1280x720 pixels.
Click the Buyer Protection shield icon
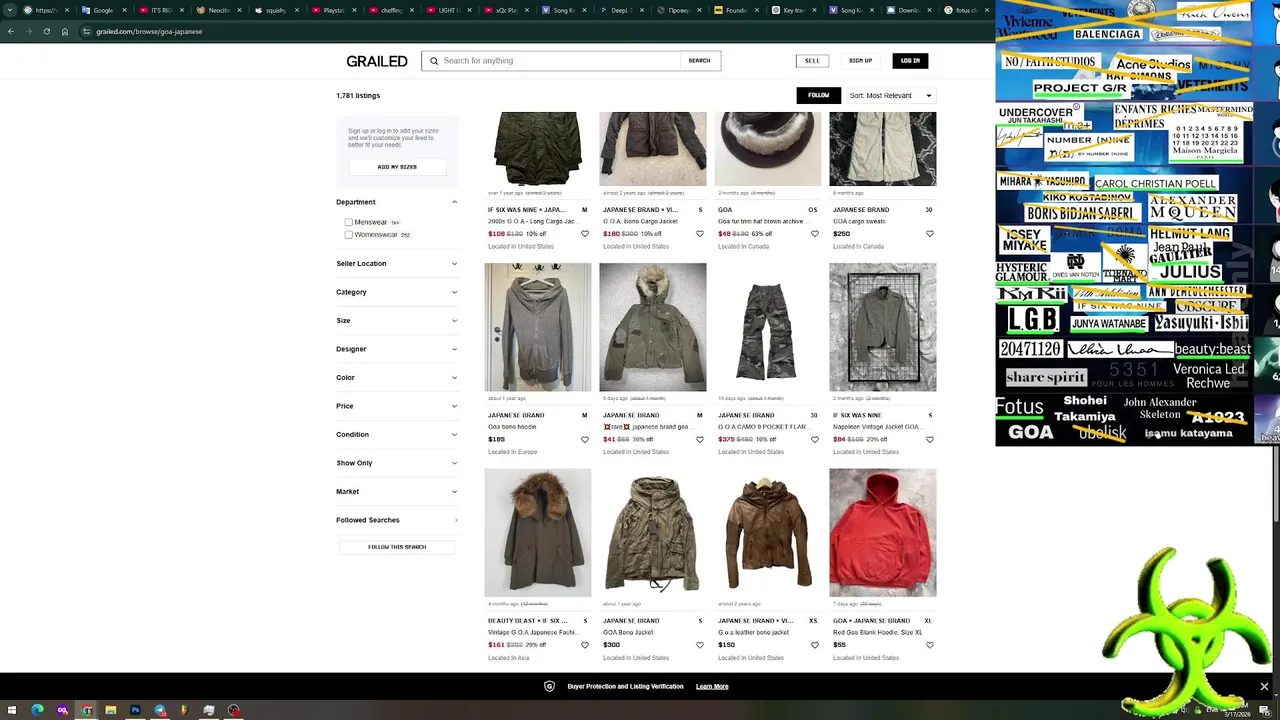coord(549,686)
